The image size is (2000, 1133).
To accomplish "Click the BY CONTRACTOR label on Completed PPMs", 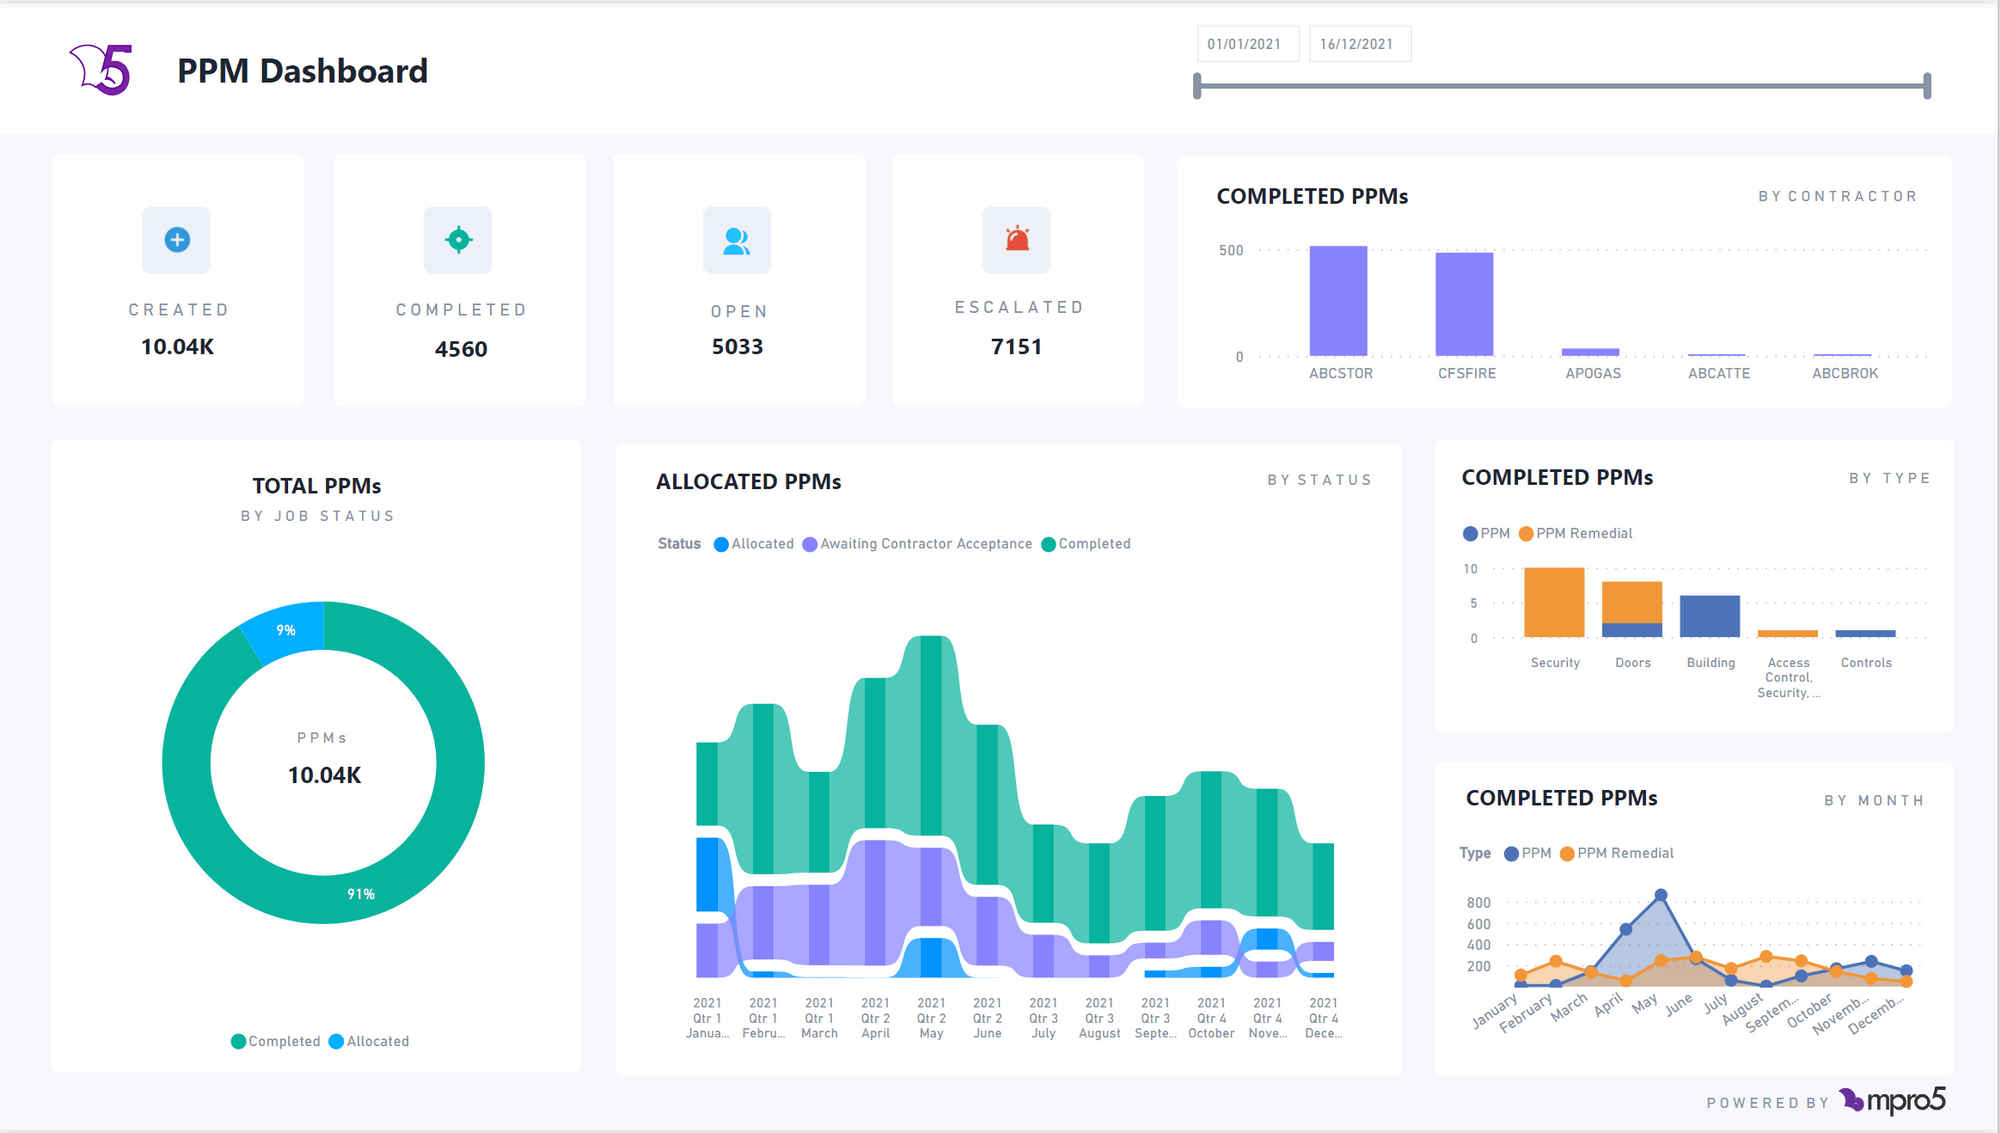I will [x=1838, y=196].
